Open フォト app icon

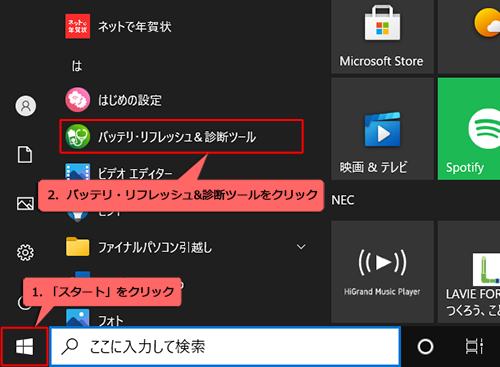click(78, 317)
